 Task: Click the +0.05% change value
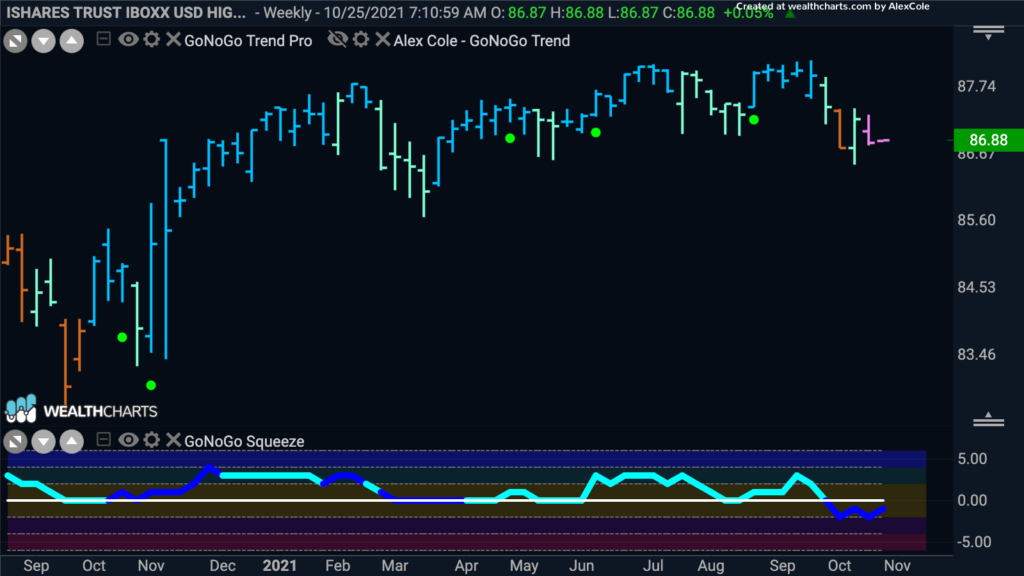point(748,13)
